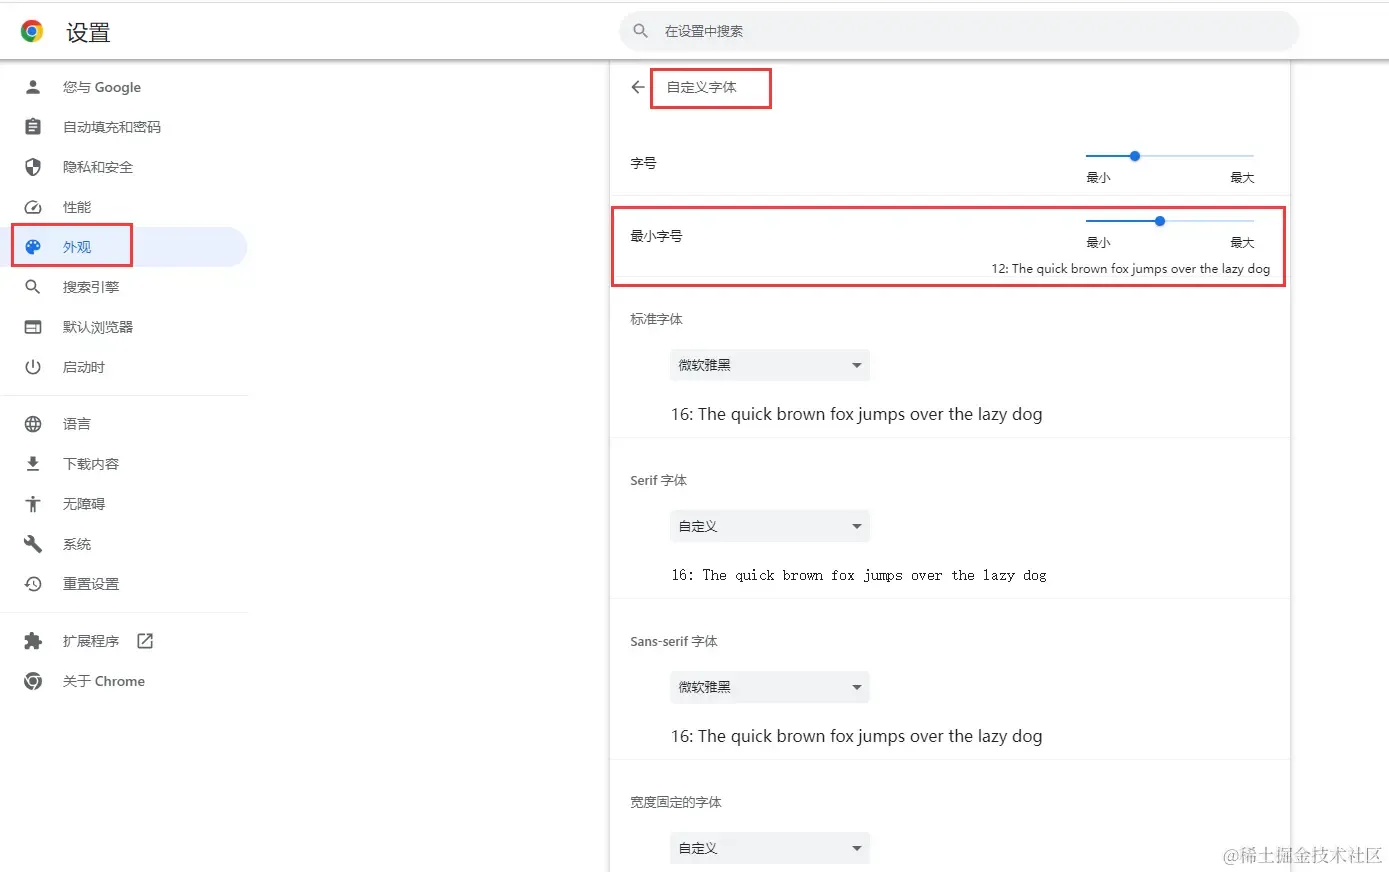Click the download icon for 下载内容
Screen dimensions: 1389x872
33,464
